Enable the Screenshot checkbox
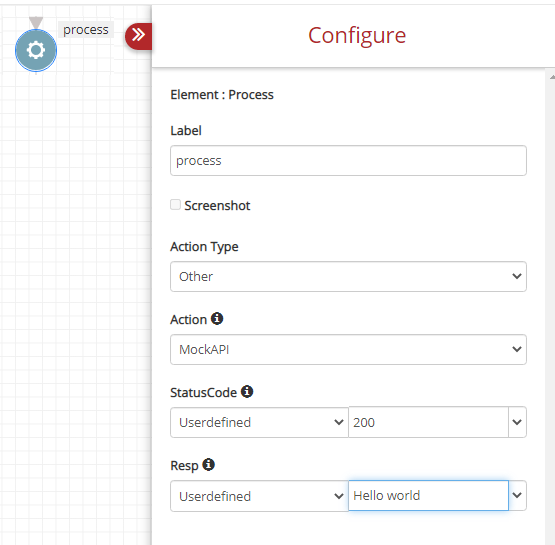The height and width of the screenshot is (545, 555). [175, 205]
